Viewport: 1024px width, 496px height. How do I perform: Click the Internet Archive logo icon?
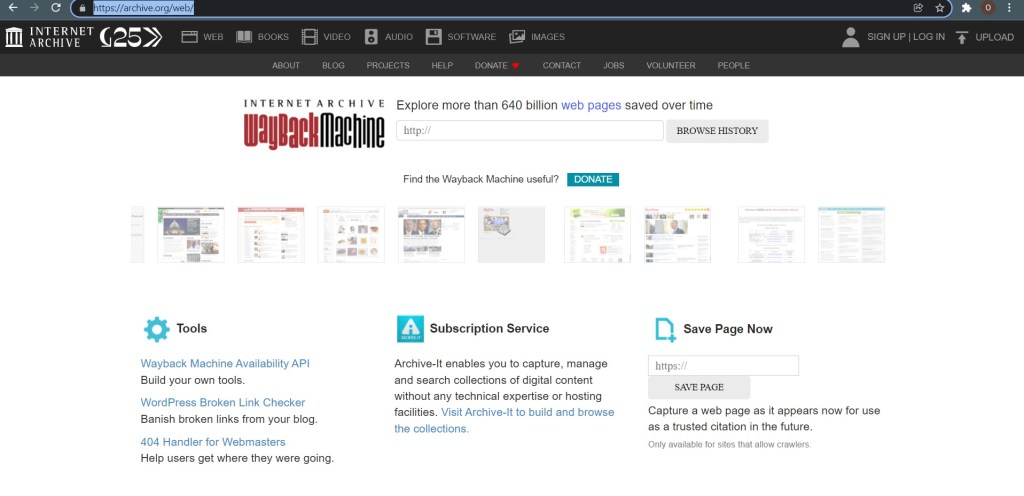click(x=15, y=37)
